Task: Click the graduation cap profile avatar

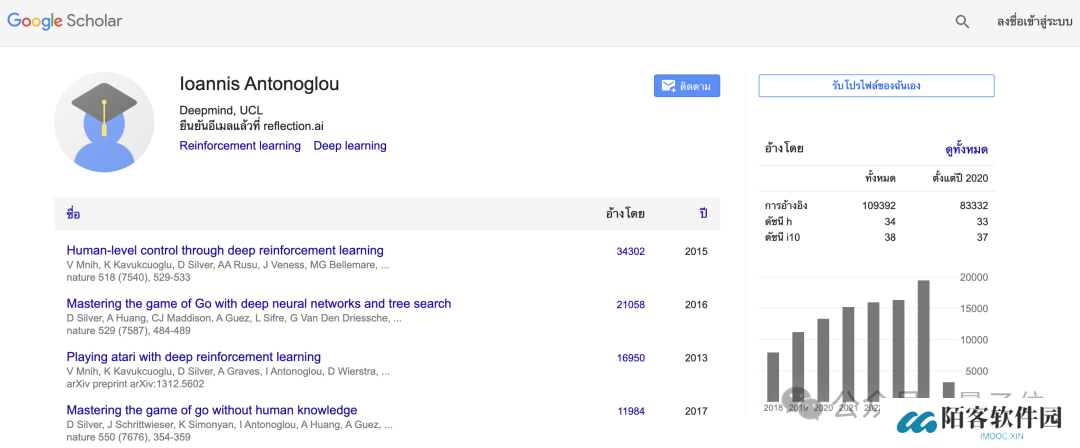Action: (x=104, y=122)
